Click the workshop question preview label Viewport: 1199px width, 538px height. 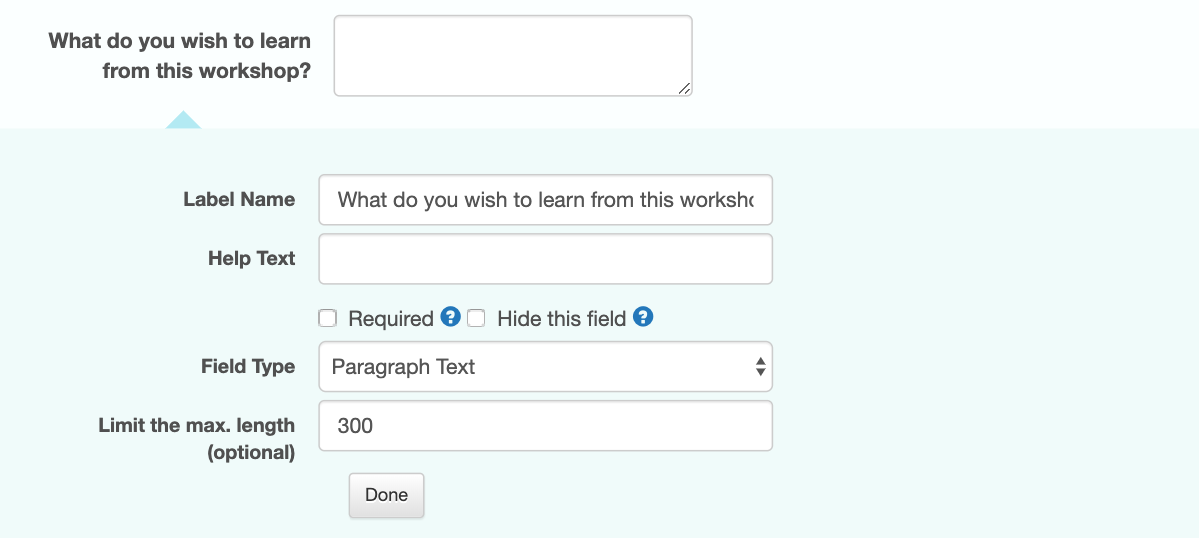click(x=180, y=56)
